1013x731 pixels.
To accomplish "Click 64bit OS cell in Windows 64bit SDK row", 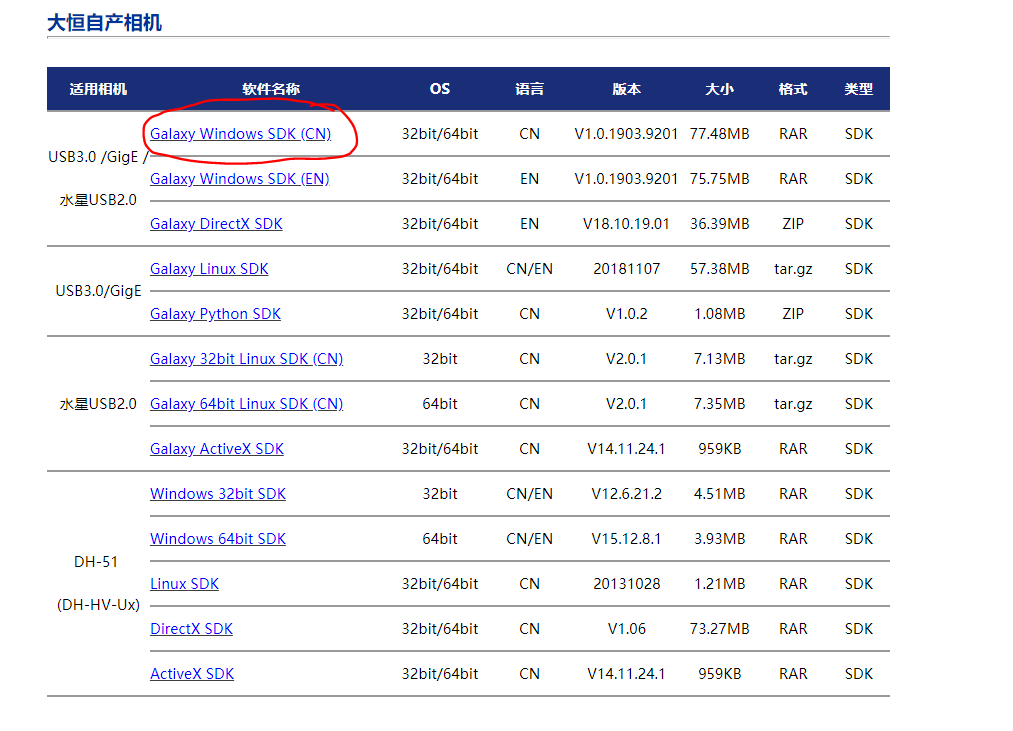I will point(440,539).
